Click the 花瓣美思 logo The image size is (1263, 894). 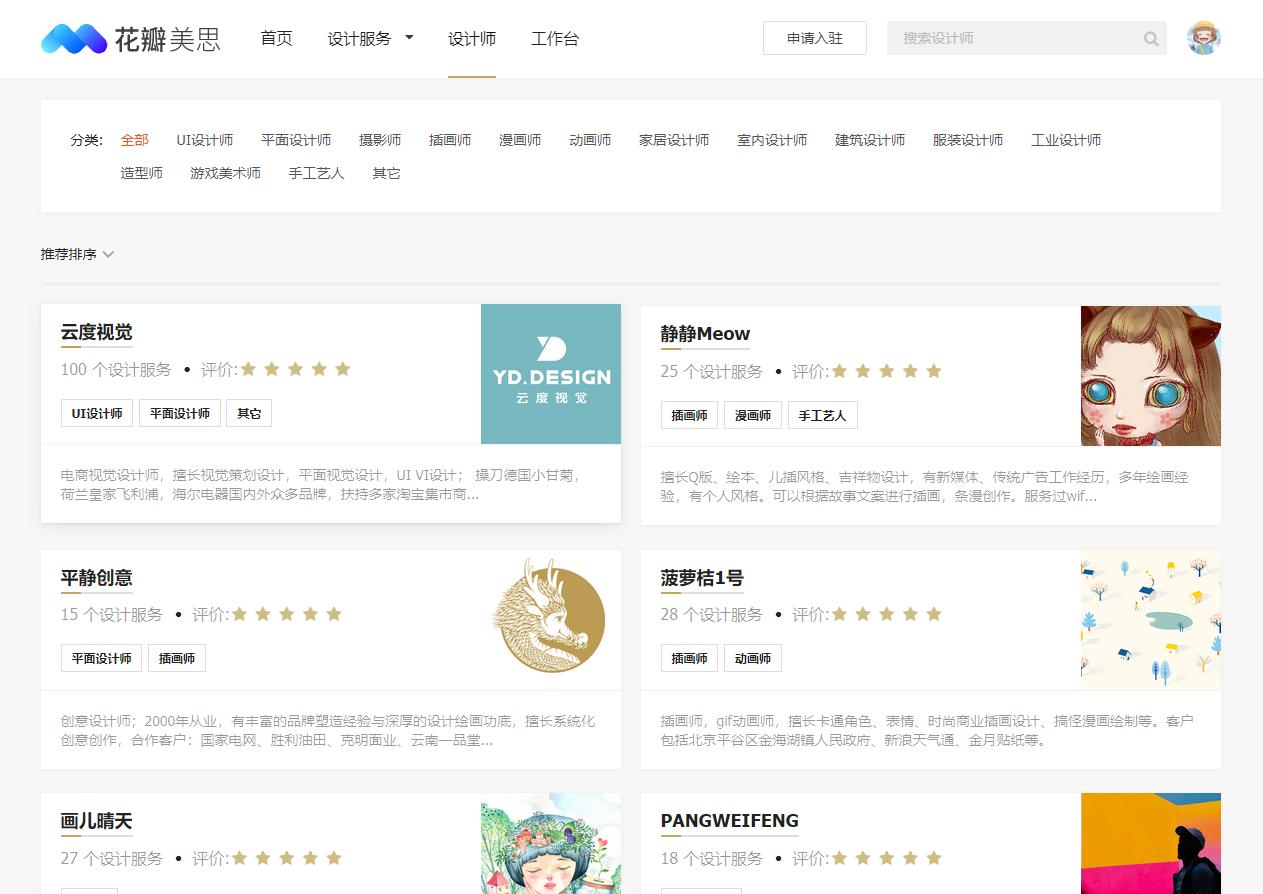click(131, 39)
